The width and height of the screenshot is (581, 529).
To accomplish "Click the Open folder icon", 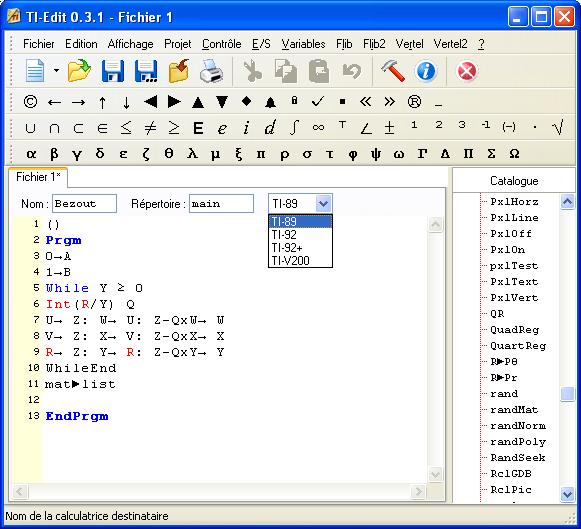I will (79, 70).
